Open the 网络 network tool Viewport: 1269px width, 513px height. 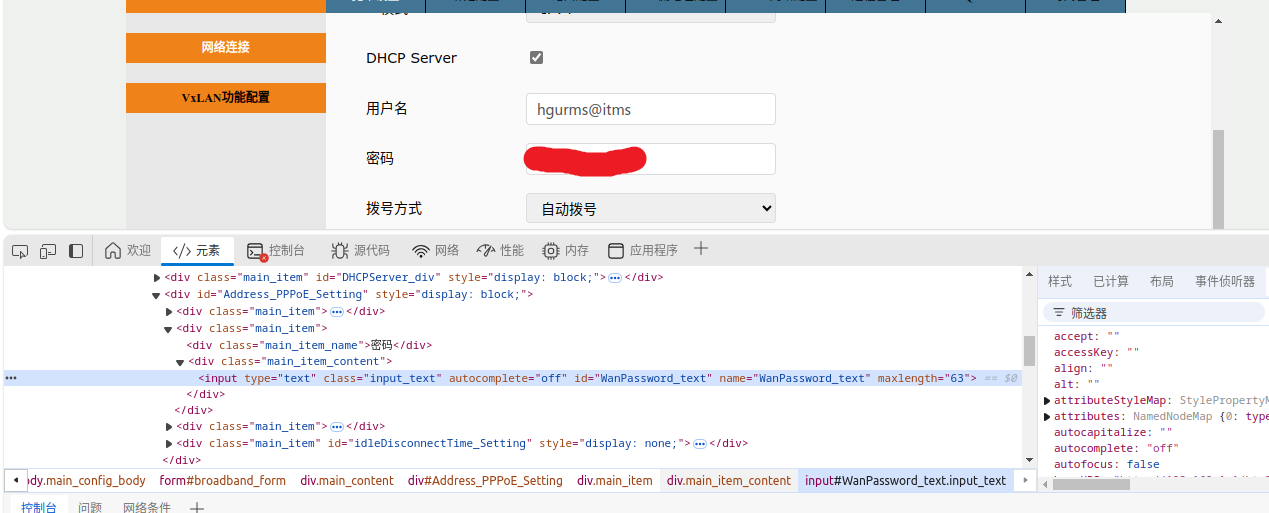(436, 251)
